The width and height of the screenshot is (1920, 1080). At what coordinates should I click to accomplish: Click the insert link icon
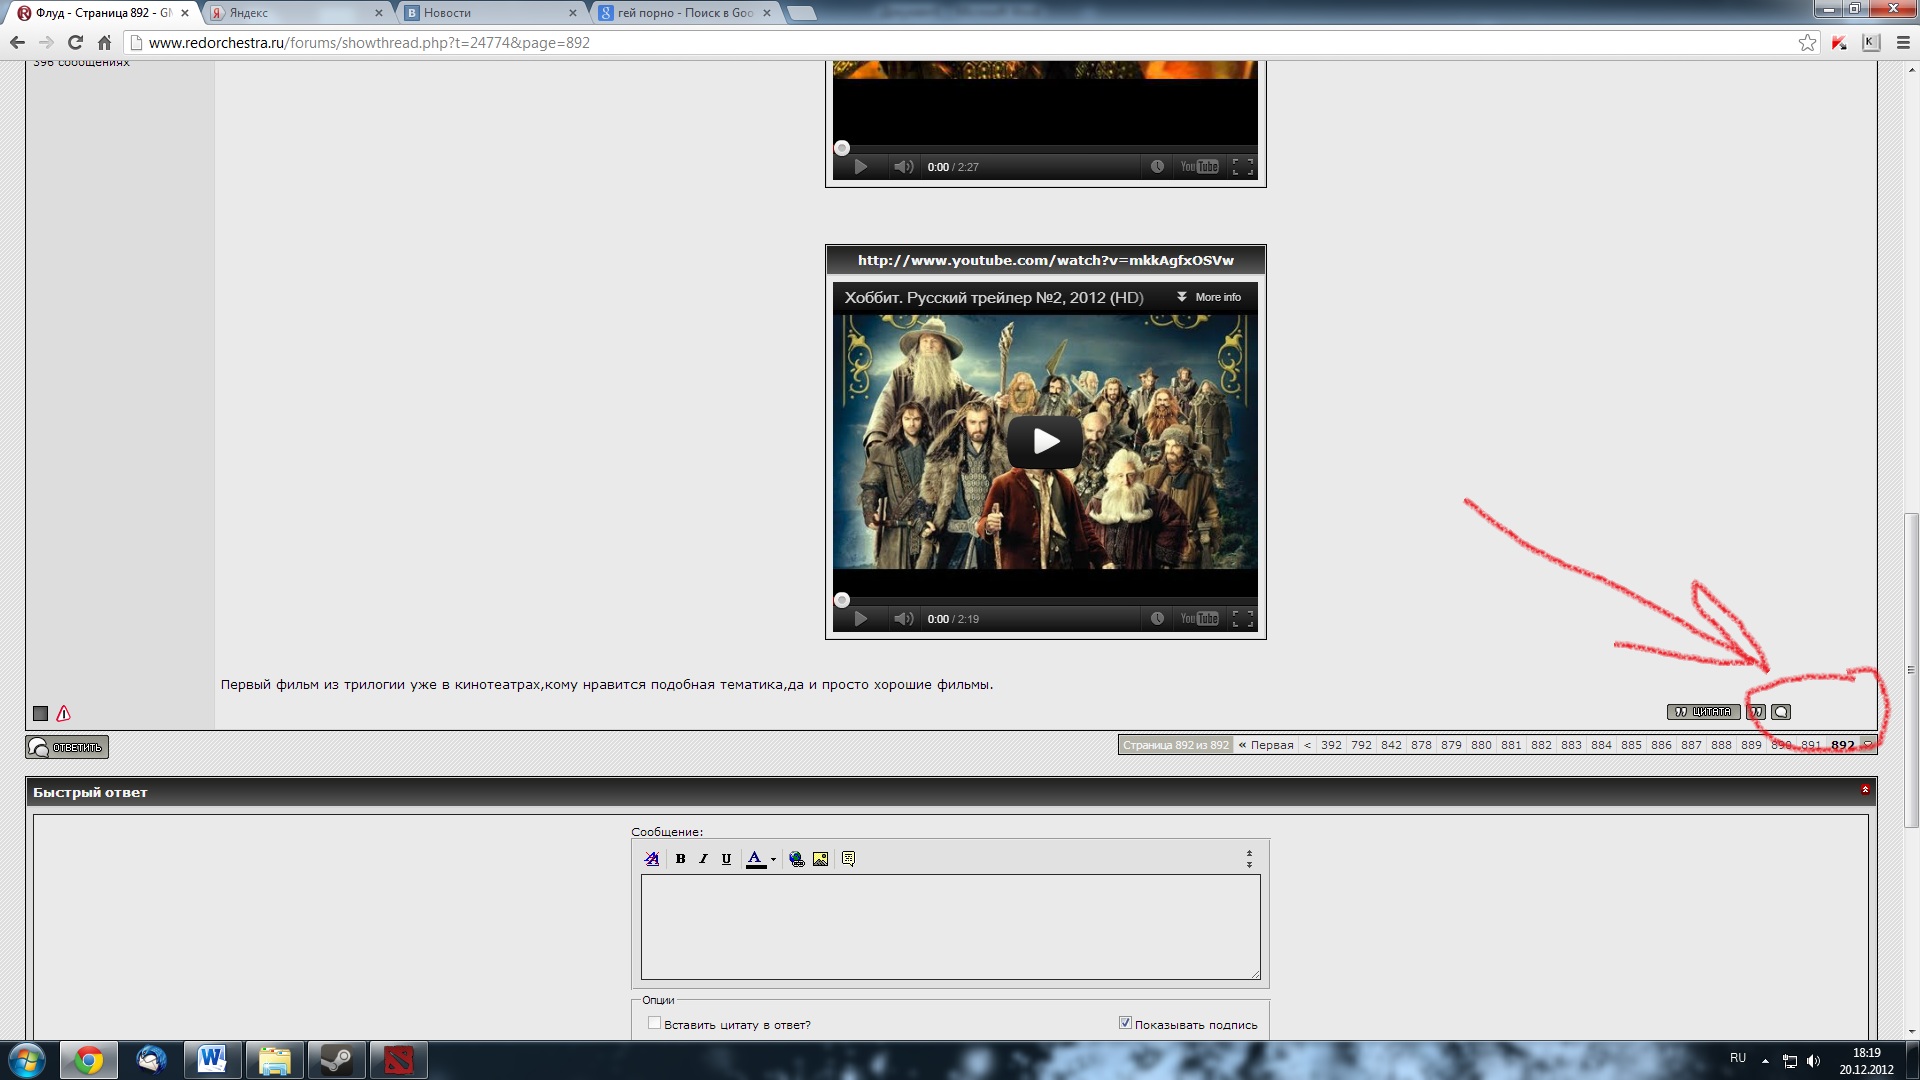[x=796, y=858]
